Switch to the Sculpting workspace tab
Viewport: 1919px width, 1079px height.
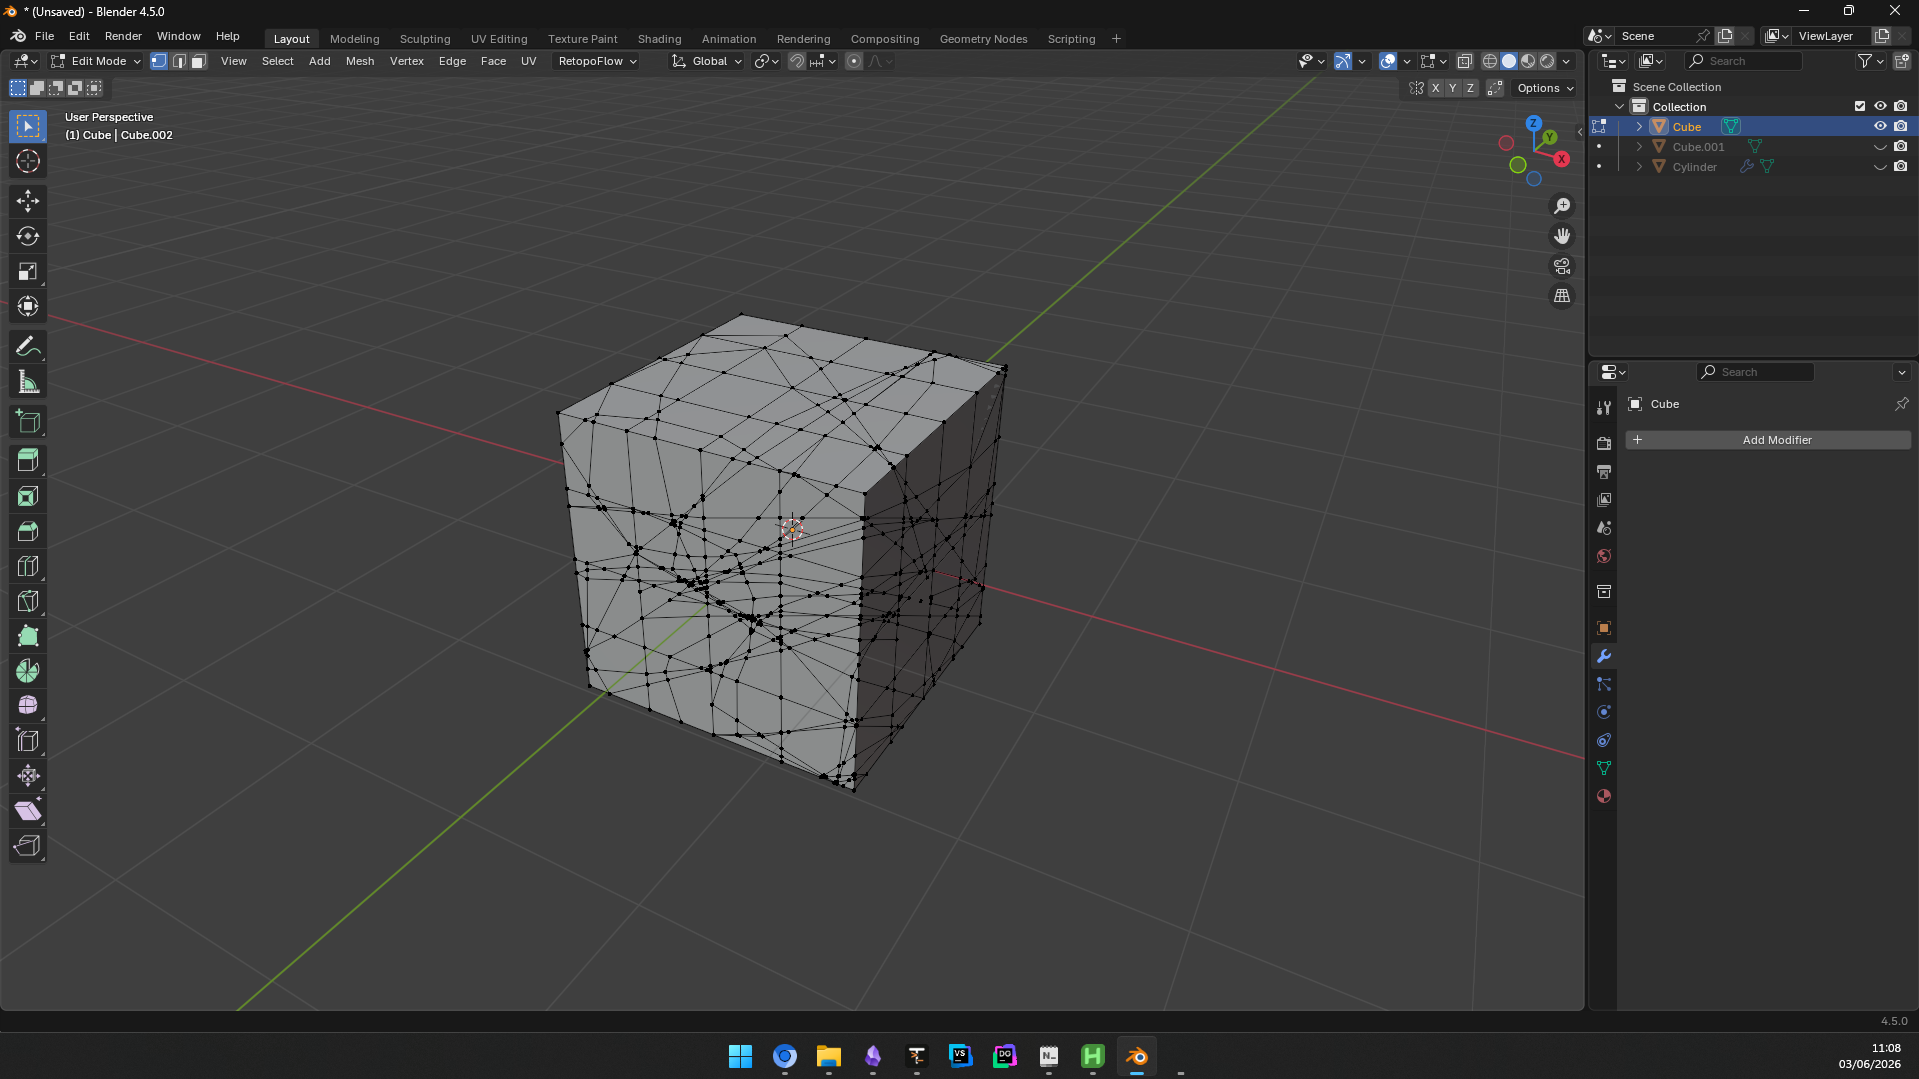[425, 39]
